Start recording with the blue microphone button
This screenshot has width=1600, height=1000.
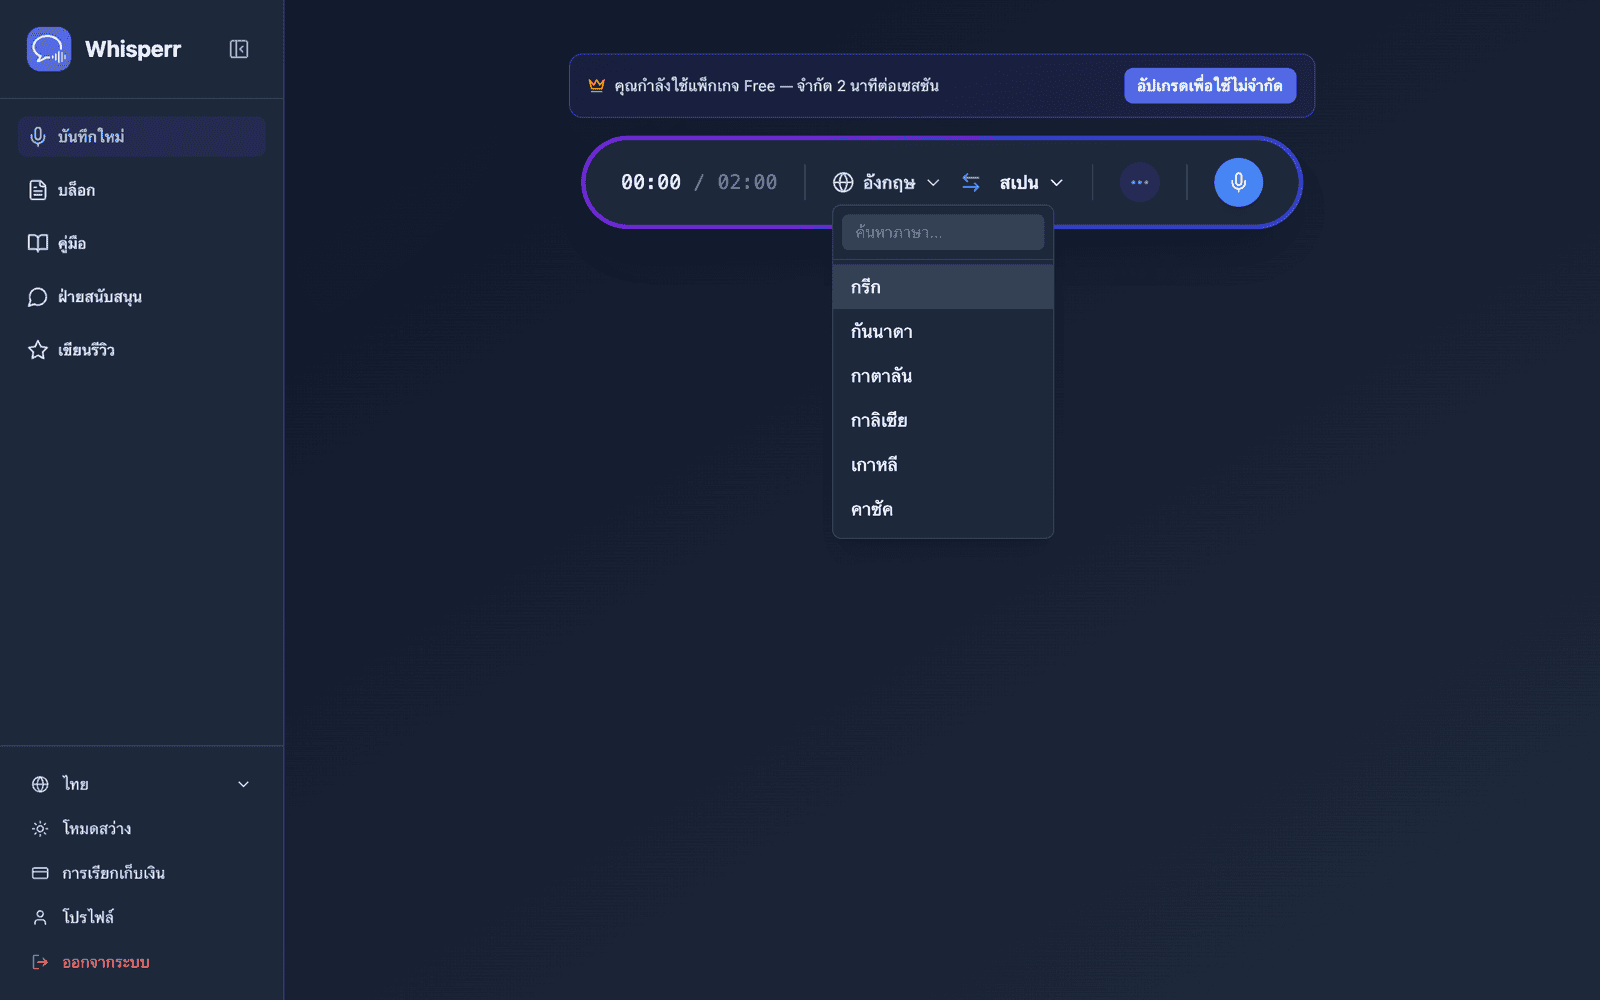[1238, 182]
